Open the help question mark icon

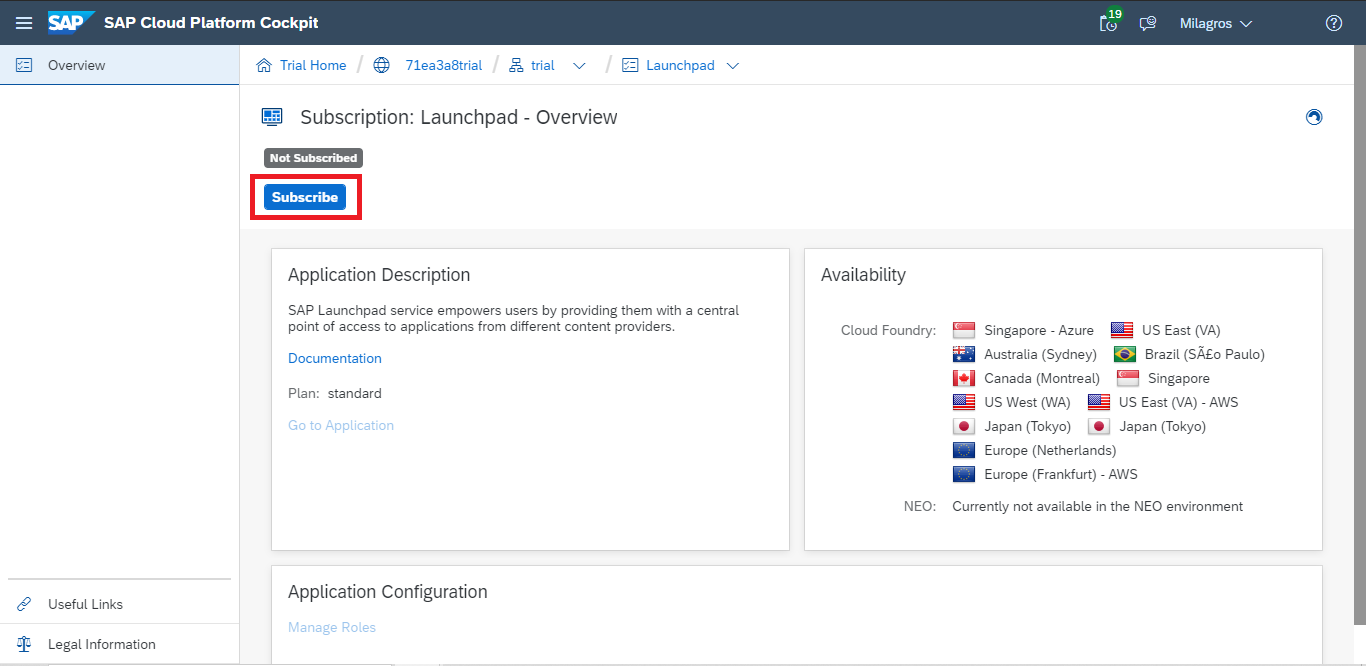[1333, 23]
